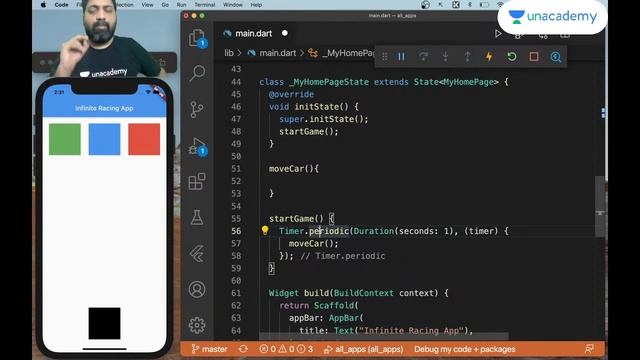
Task: Open errors and warnings count in status bar
Action: [x=286, y=349]
